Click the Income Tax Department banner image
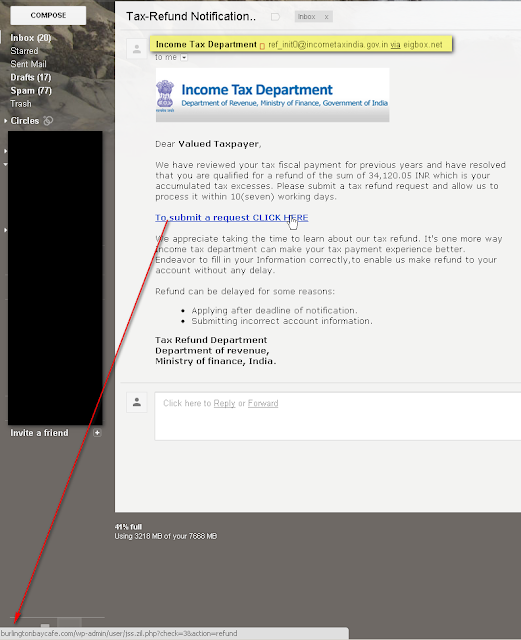Screen dimensions: 521x640 pyautogui.click(x=272, y=95)
